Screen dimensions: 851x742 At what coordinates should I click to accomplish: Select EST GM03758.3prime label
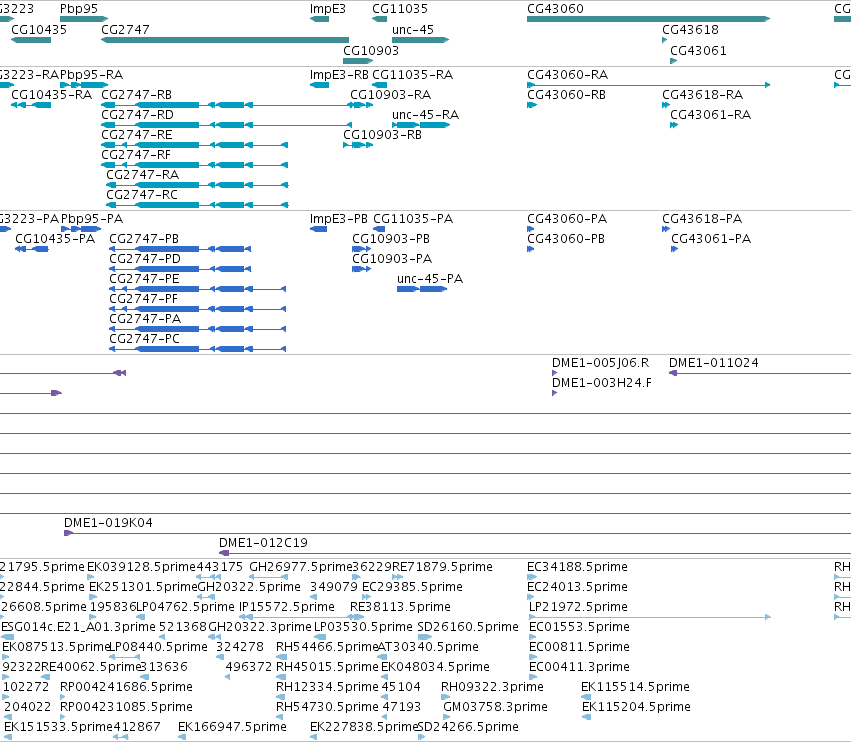point(496,707)
